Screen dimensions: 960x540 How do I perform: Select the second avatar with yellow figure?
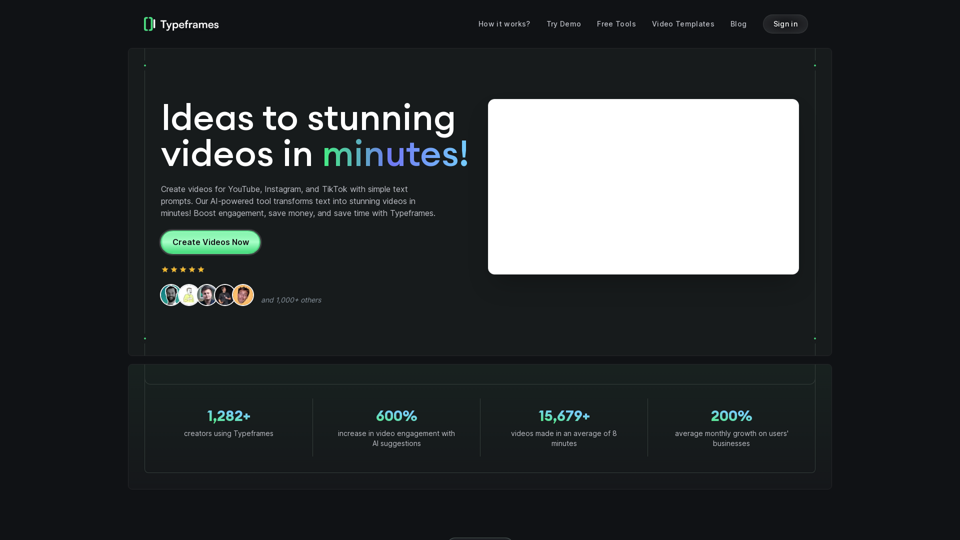coord(189,295)
